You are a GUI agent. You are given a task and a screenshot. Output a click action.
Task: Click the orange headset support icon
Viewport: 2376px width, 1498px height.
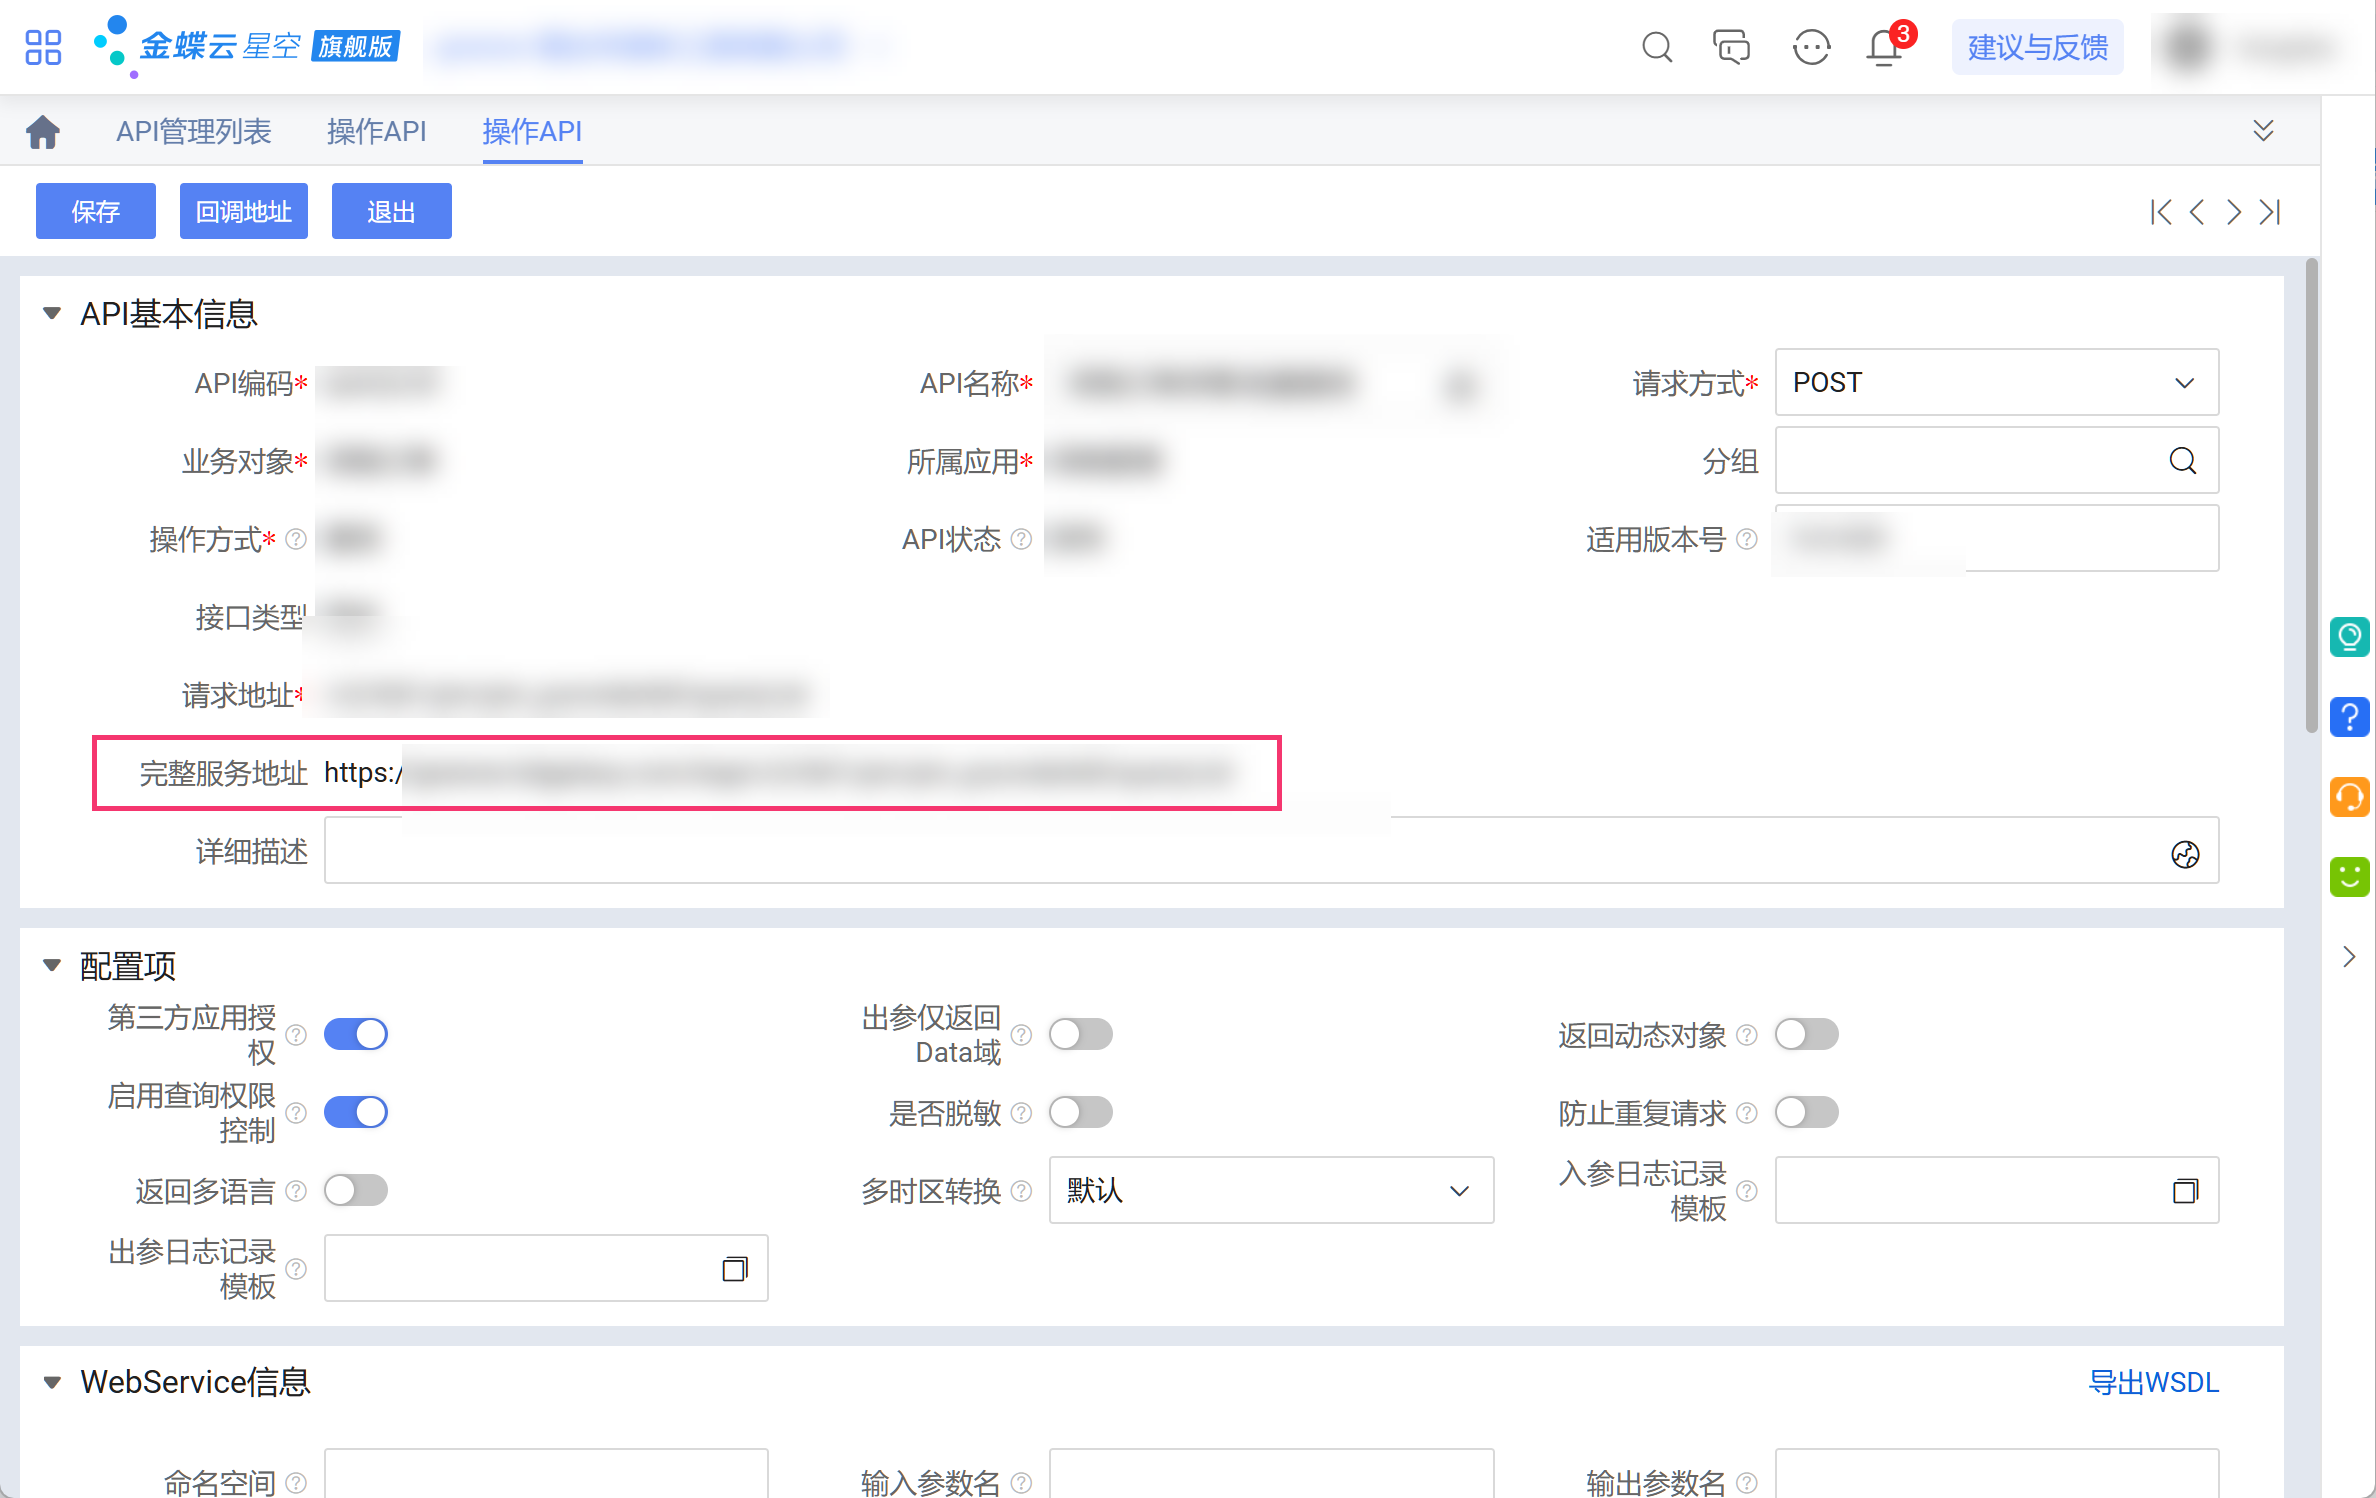pos(2349,797)
